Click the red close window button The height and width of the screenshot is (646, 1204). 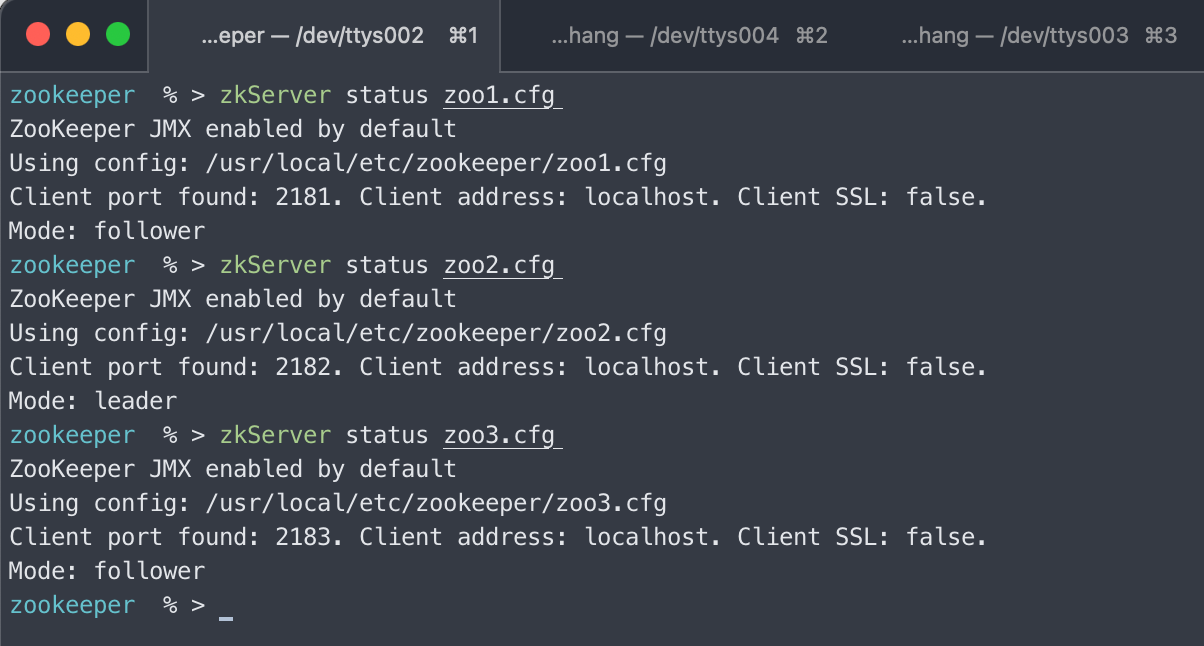pos(38,35)
